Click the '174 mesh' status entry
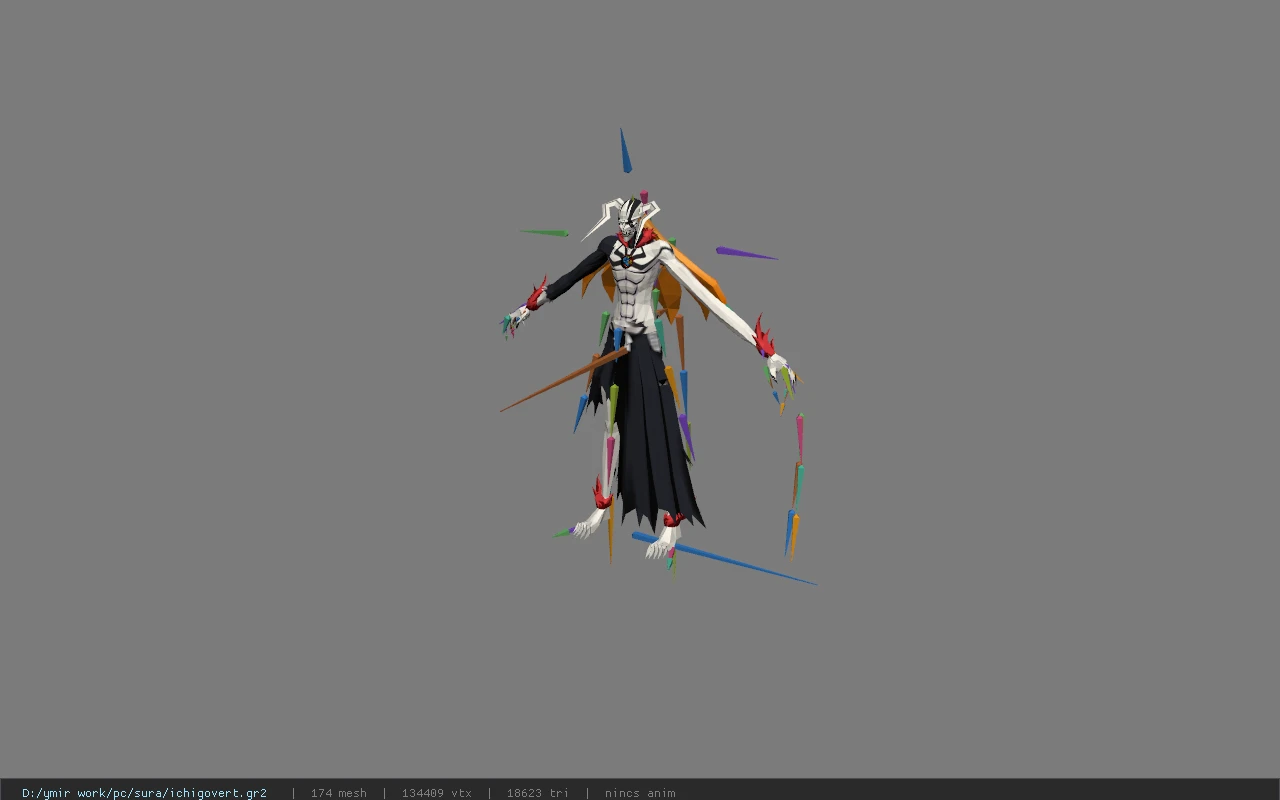 (338, 793)
